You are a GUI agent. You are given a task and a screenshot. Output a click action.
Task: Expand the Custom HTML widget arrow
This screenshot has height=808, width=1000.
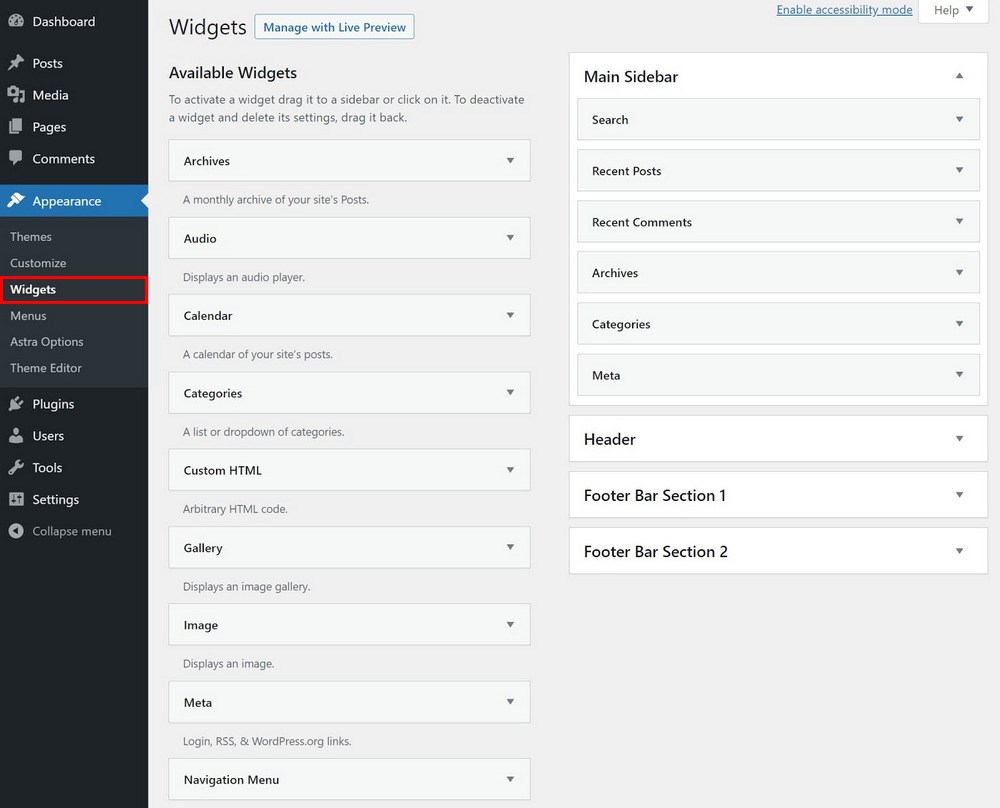[x=510, y=470]
